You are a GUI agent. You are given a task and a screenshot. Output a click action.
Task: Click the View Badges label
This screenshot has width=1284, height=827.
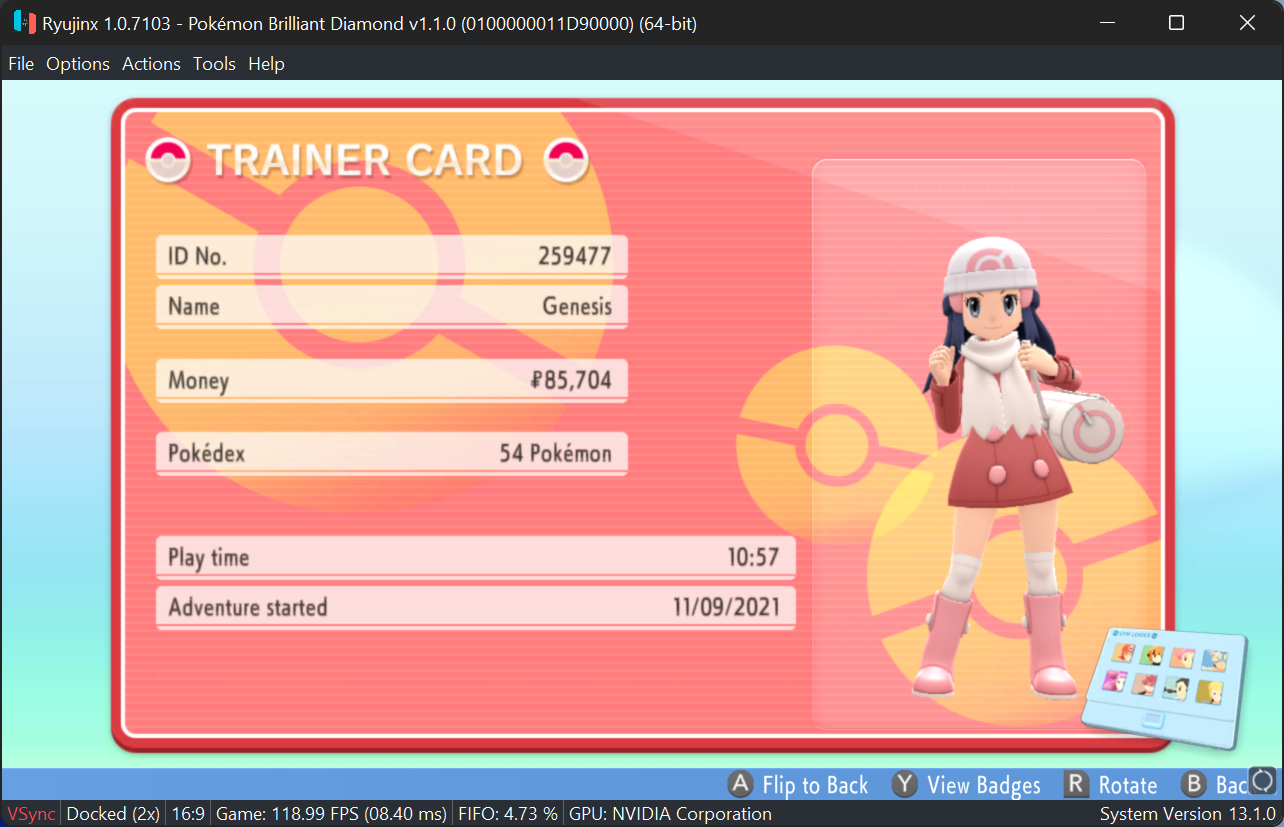pyautogui.click(x=984, y=785)
